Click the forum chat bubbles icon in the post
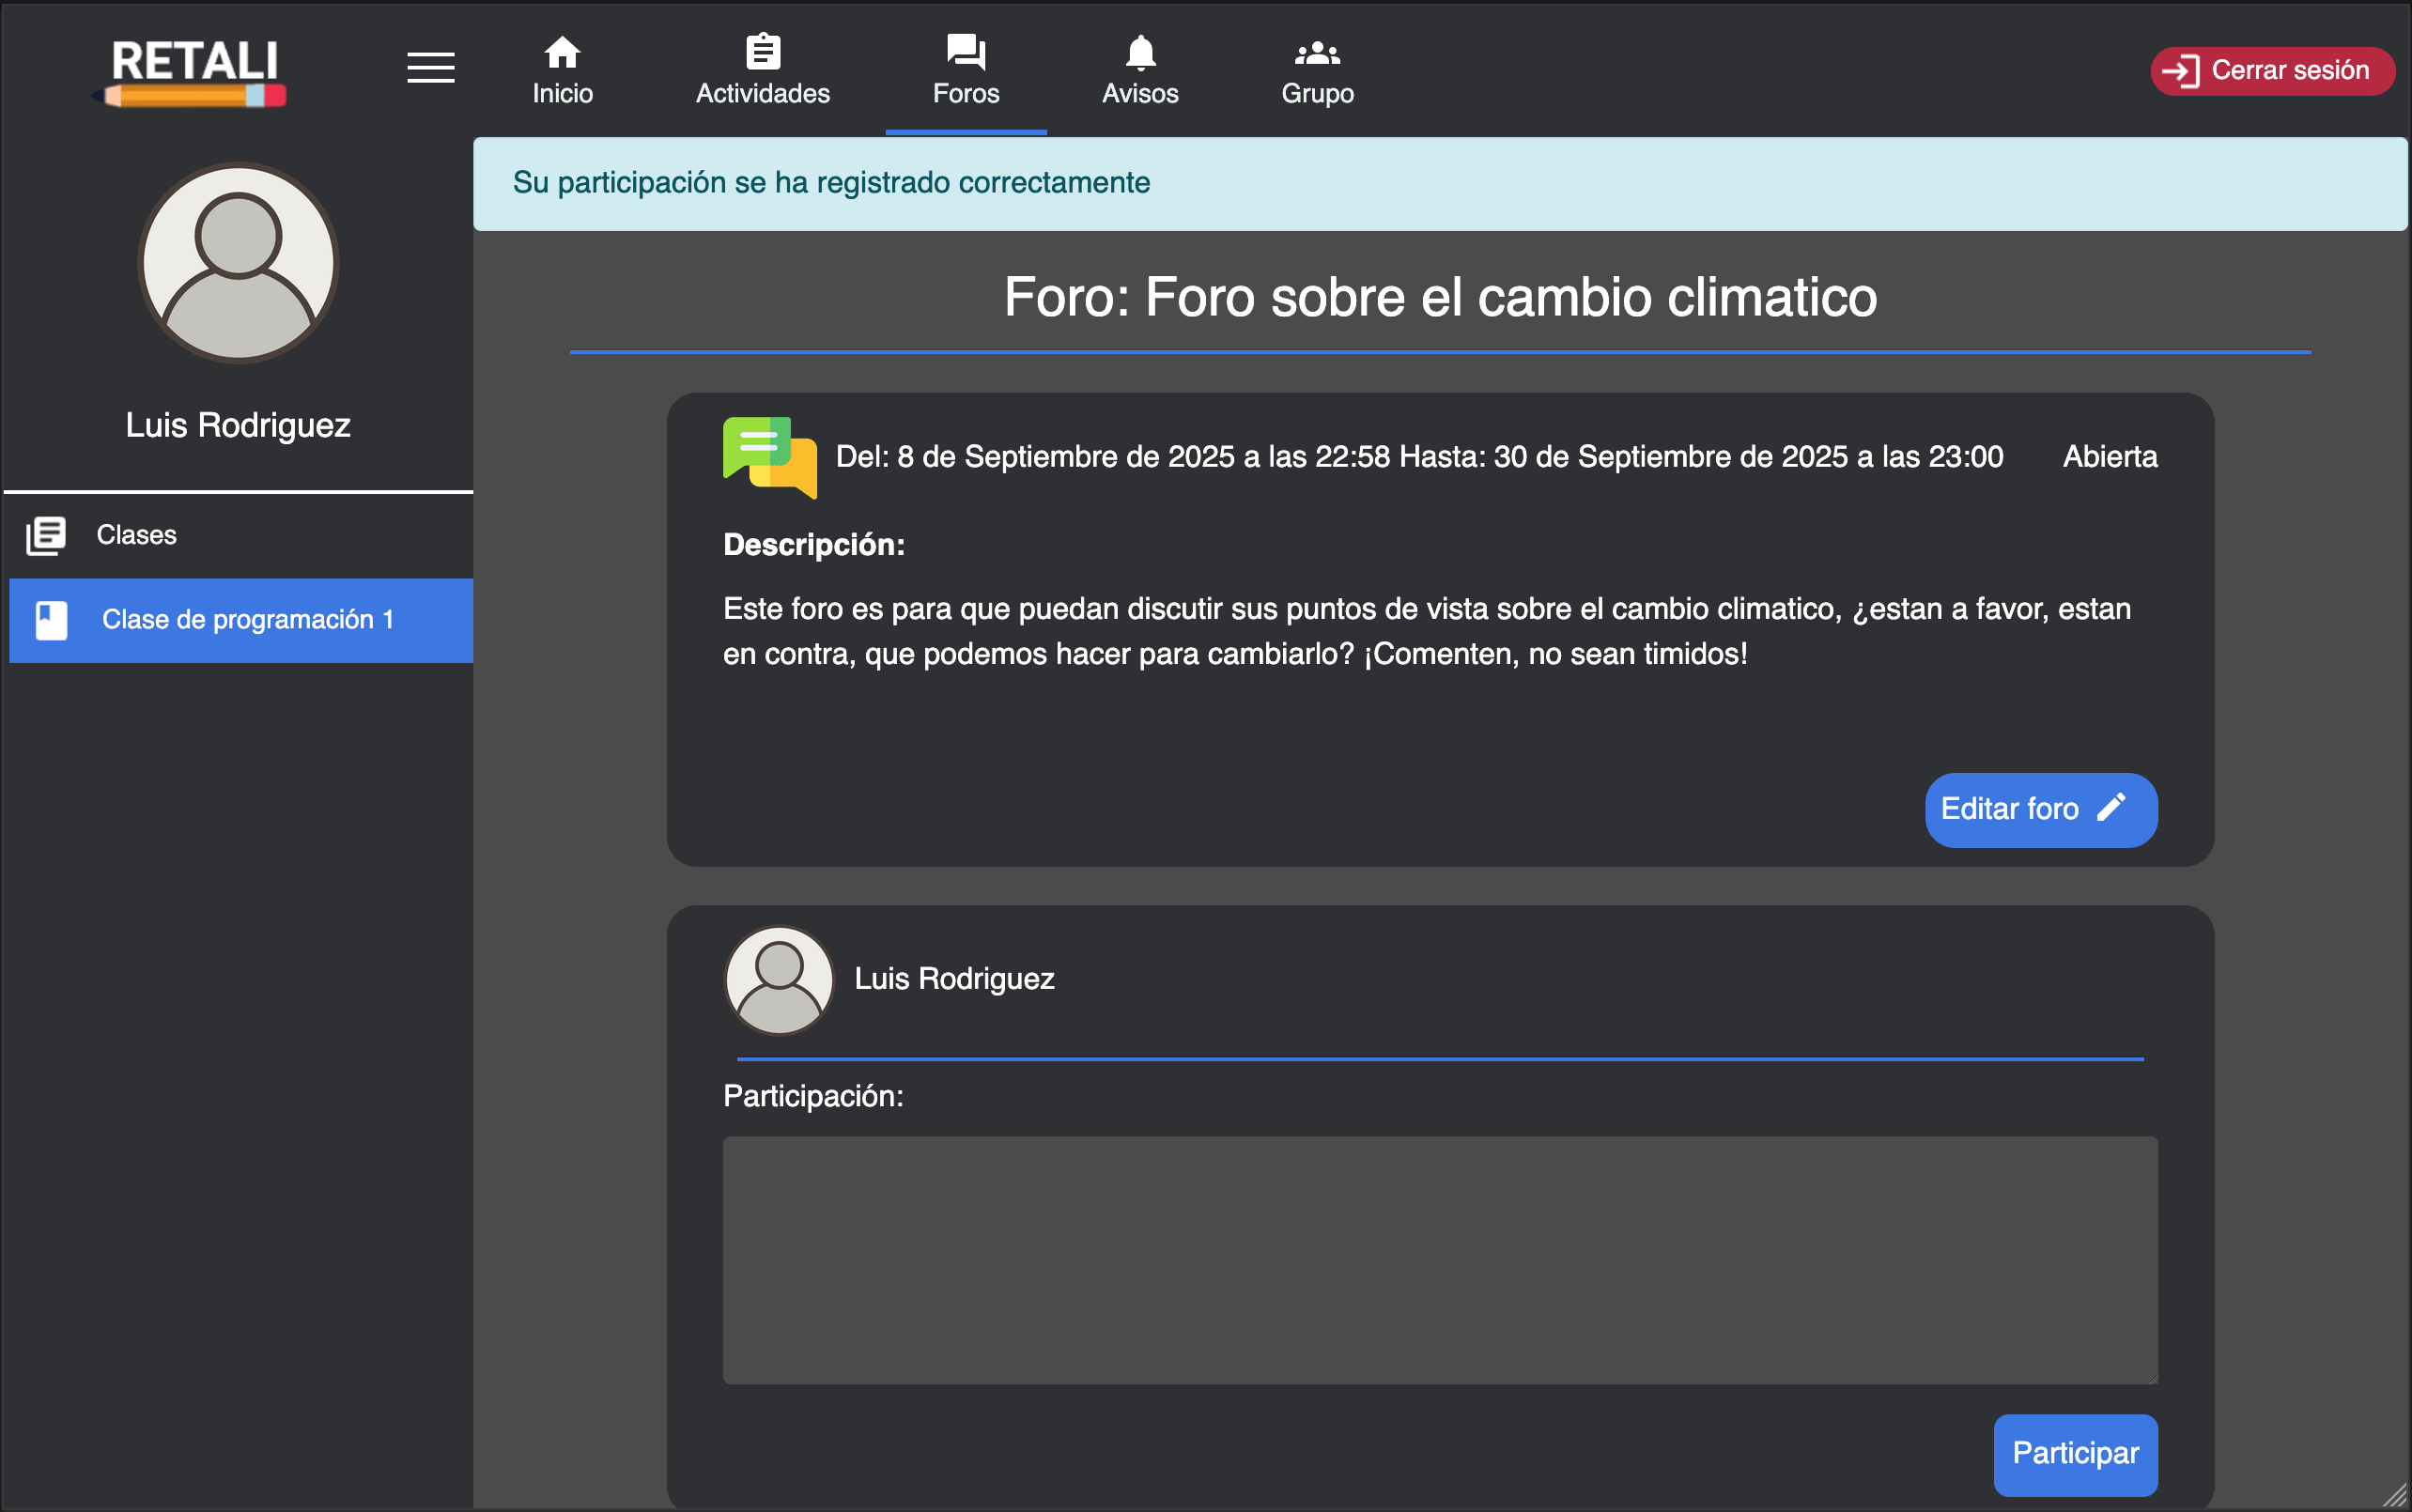Screen dimensions: 2412x1512 [768, 458]
